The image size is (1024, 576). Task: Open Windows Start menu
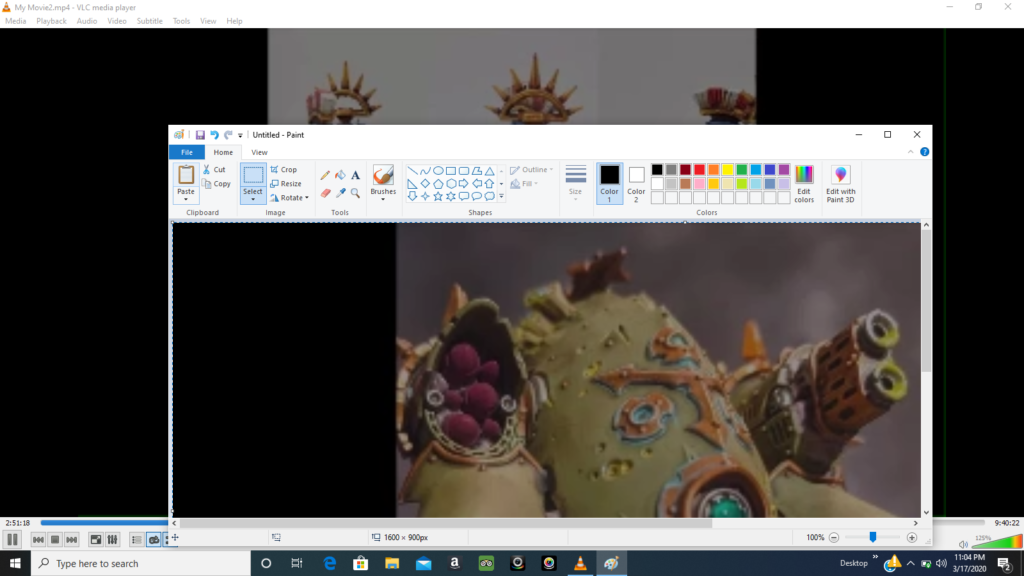point(15,563)
